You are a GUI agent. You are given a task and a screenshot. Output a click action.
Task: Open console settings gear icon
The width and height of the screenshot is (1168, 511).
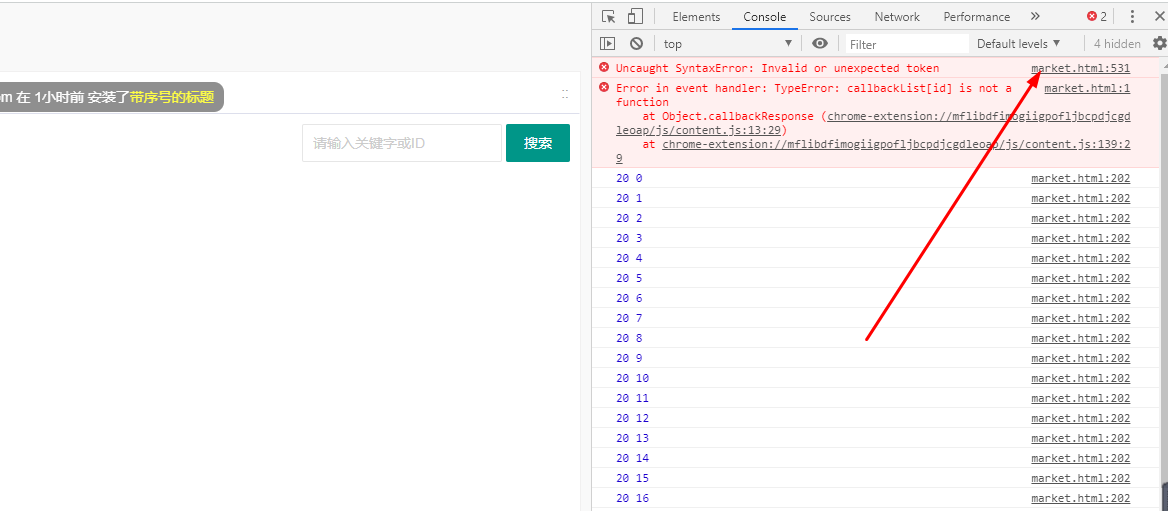(1159, 44)
